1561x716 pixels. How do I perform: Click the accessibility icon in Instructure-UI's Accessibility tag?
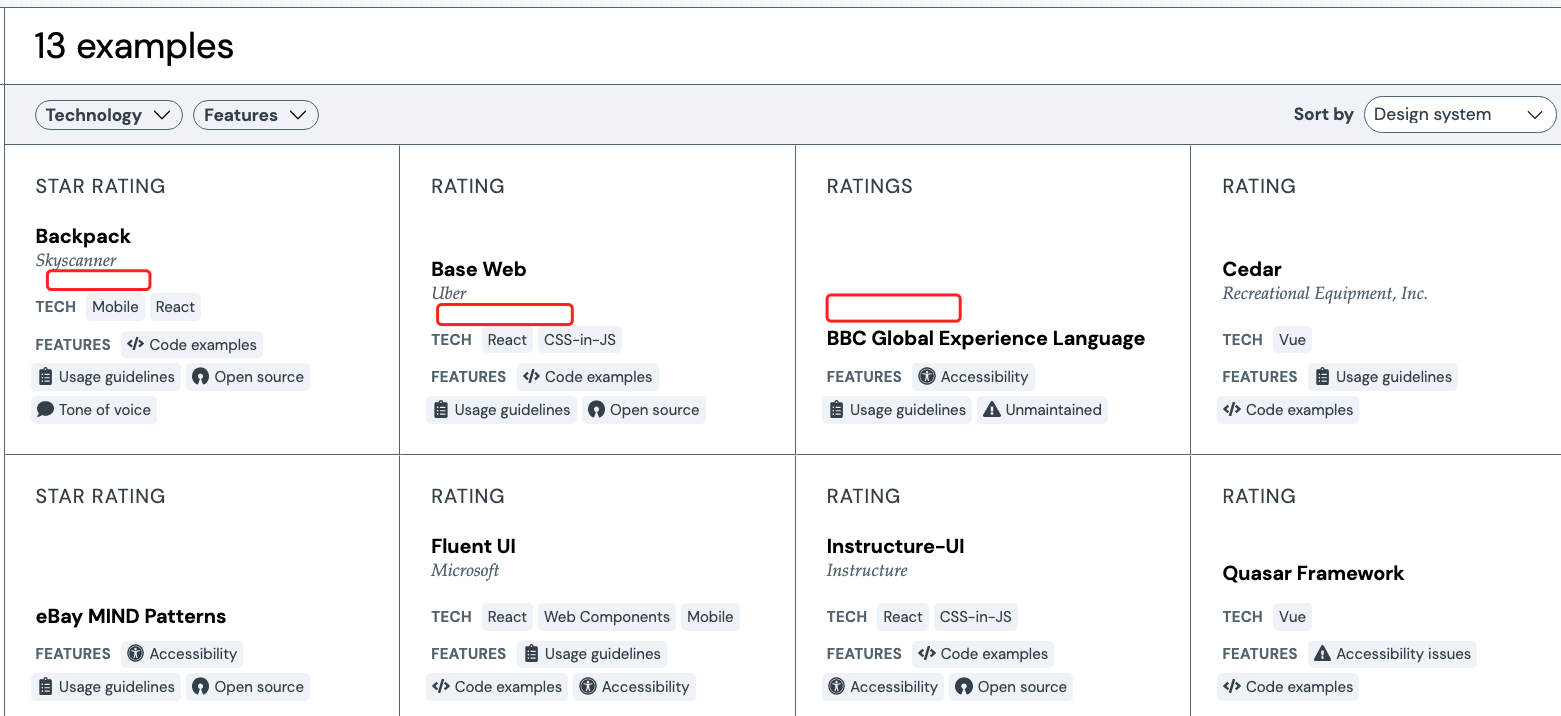click(836, 687)
